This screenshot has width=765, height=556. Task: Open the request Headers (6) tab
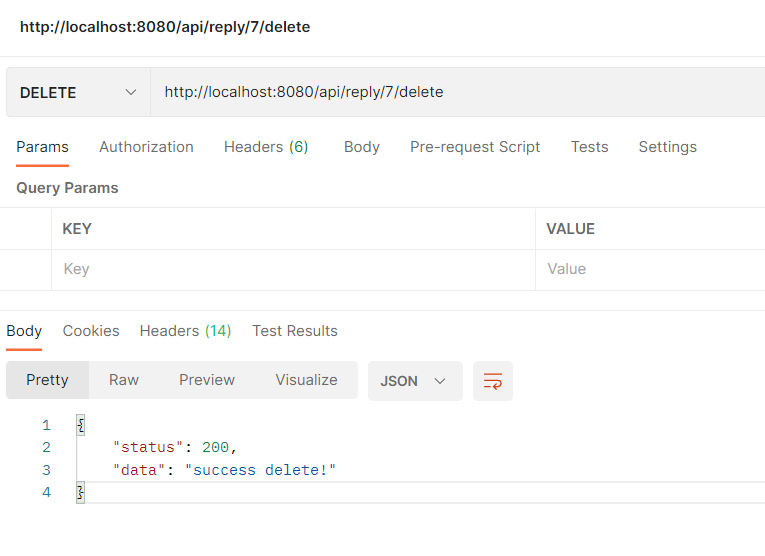(x=266, y=147)
